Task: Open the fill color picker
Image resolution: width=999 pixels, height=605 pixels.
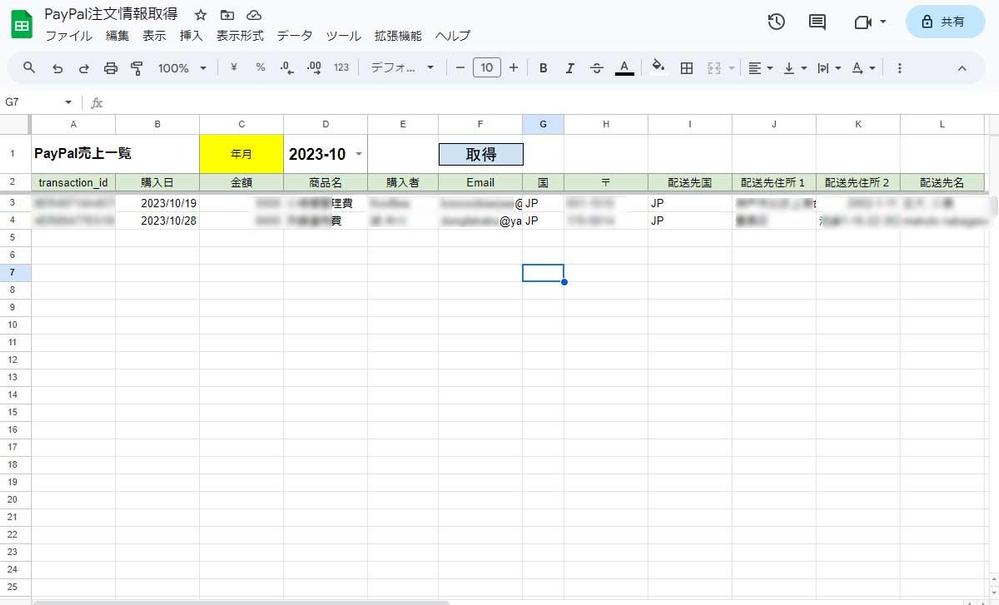Action: pos(658,67)
